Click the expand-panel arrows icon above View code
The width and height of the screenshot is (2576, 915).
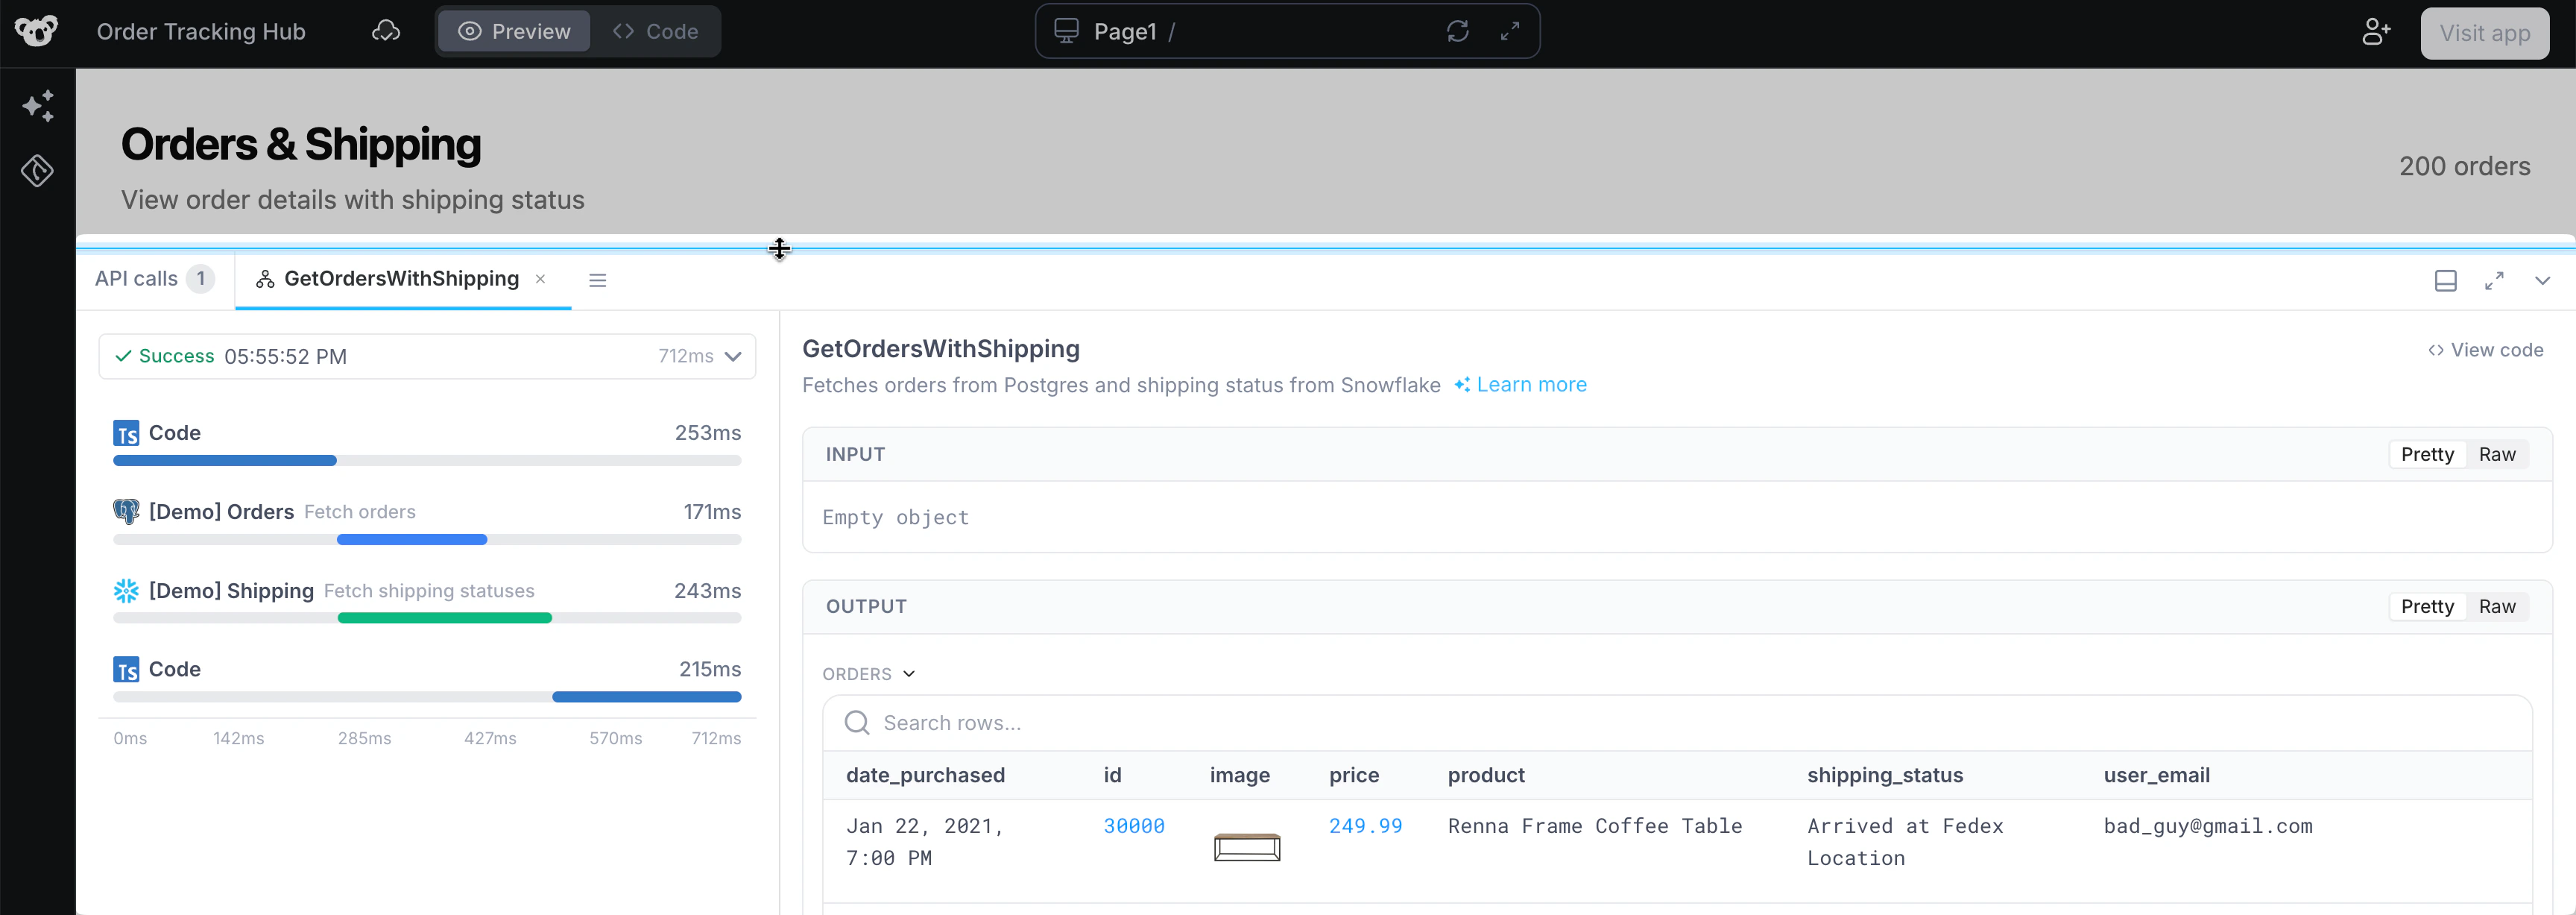click(x=2495, y=281)
